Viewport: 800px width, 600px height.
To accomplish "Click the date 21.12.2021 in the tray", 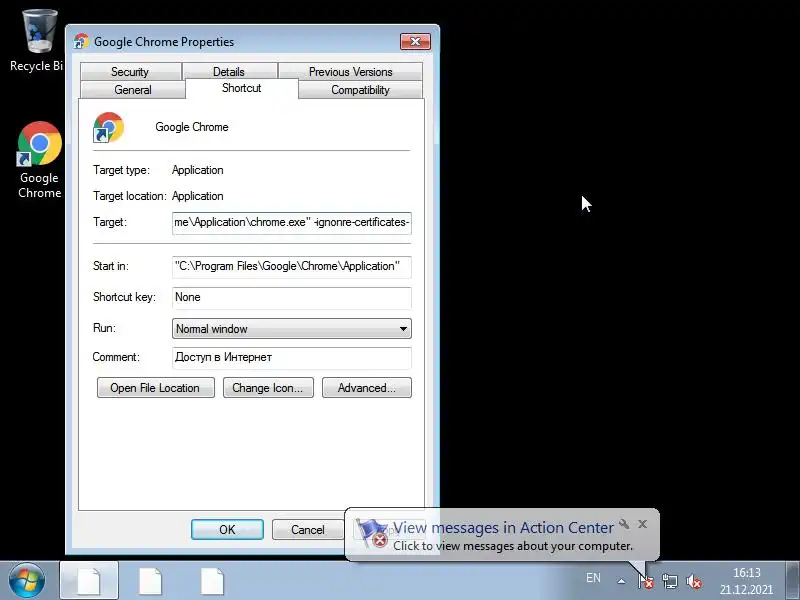I will (746, 589).
